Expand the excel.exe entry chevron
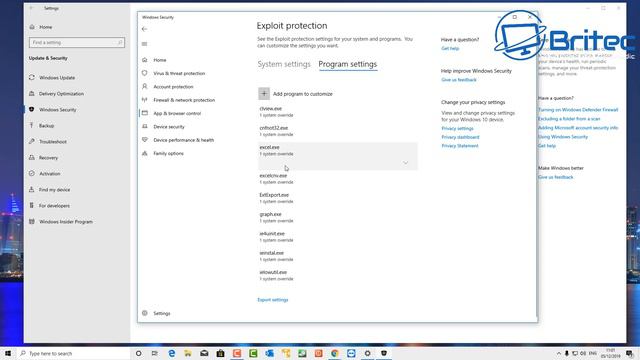This screenshot has height=360, width=640. [x=405, y=162]
